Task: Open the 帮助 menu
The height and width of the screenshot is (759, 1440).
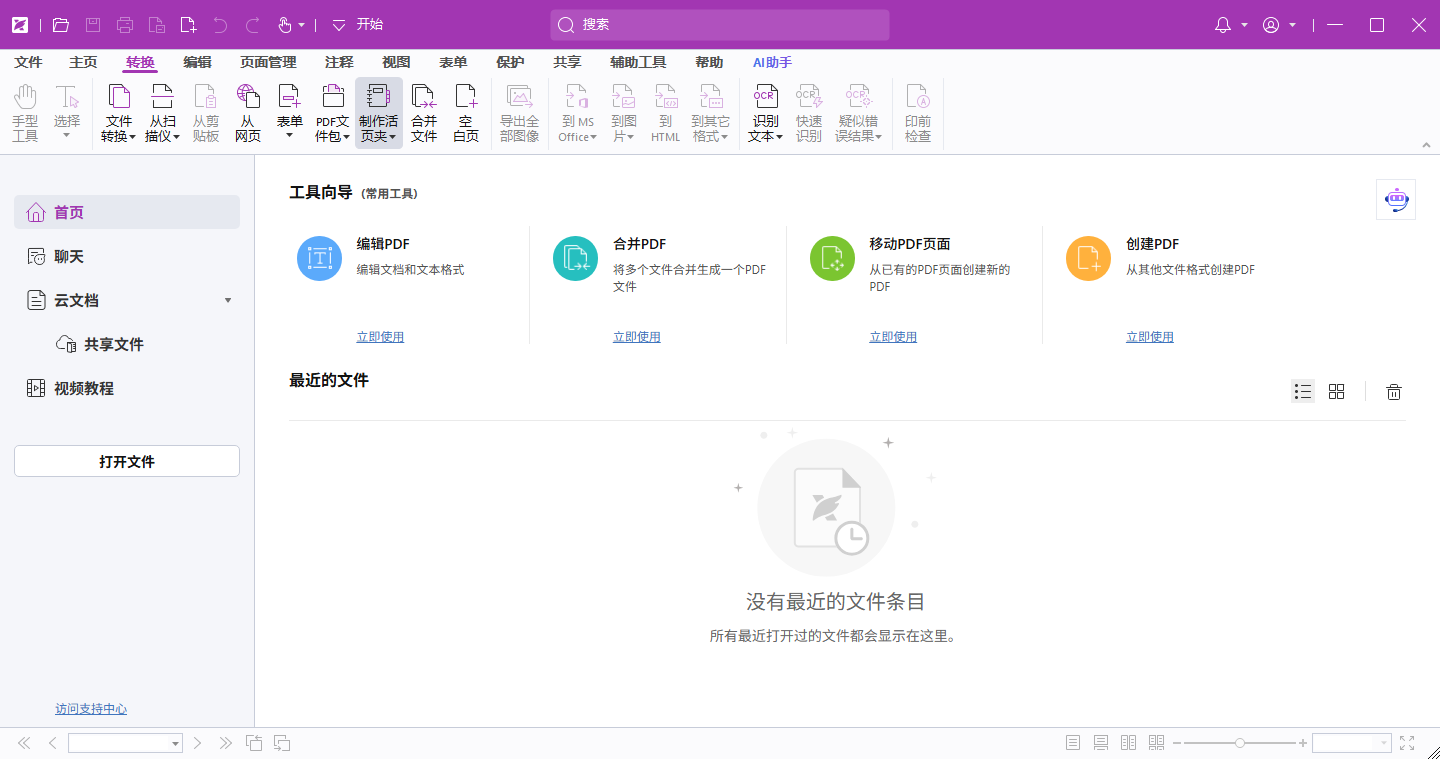Action: (710, 62)
